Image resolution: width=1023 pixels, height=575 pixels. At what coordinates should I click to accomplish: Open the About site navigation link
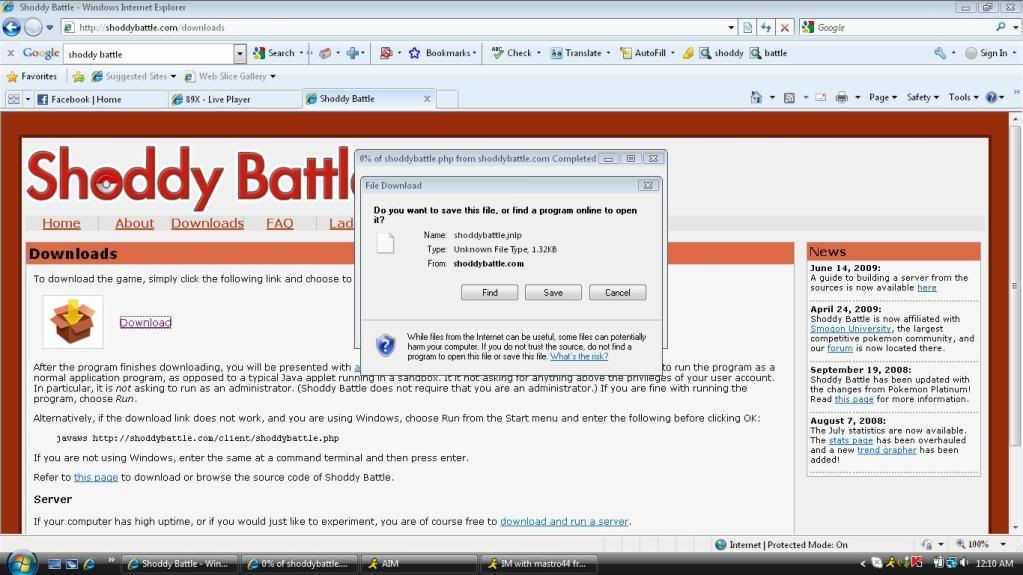(x=134, y=223)
